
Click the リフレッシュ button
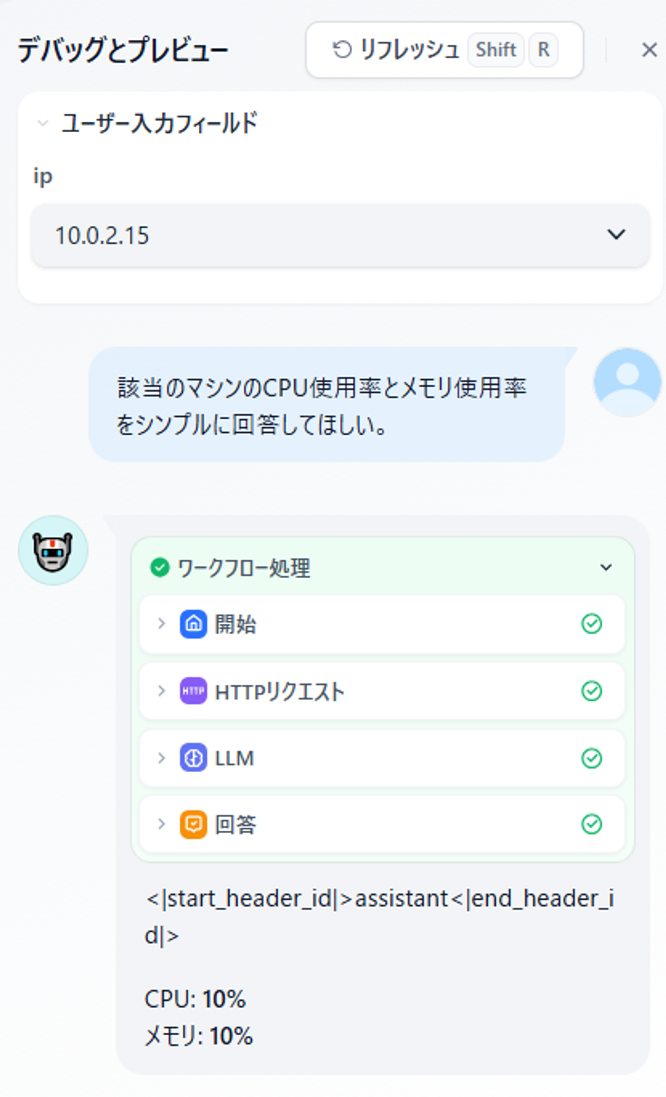coord(444,50)
